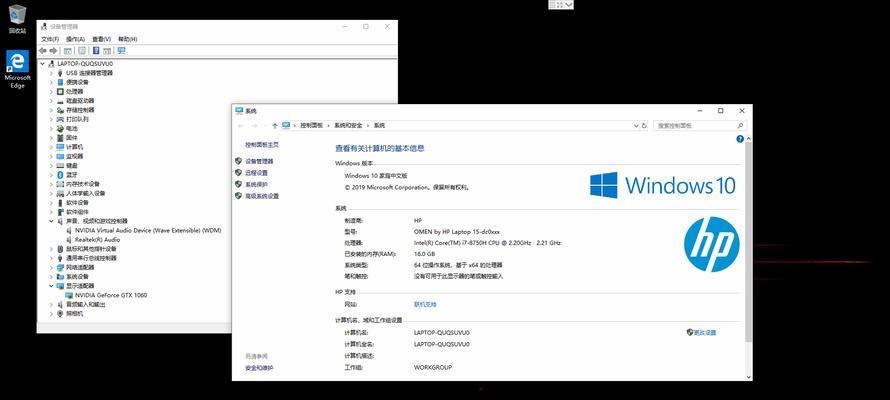This screenshot has height=400, width=890.
Task: Click the back arrow in System window navigation
Action: 241,125
